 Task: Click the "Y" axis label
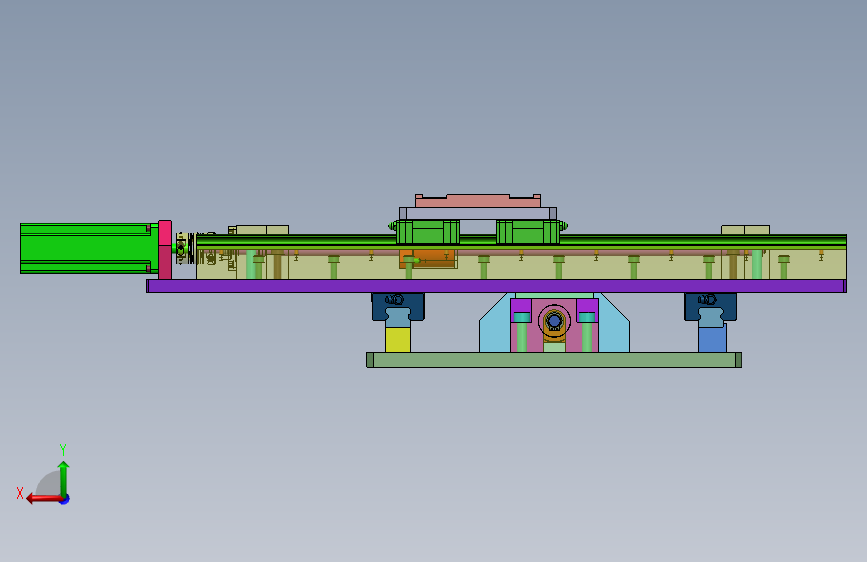(63, 449)
